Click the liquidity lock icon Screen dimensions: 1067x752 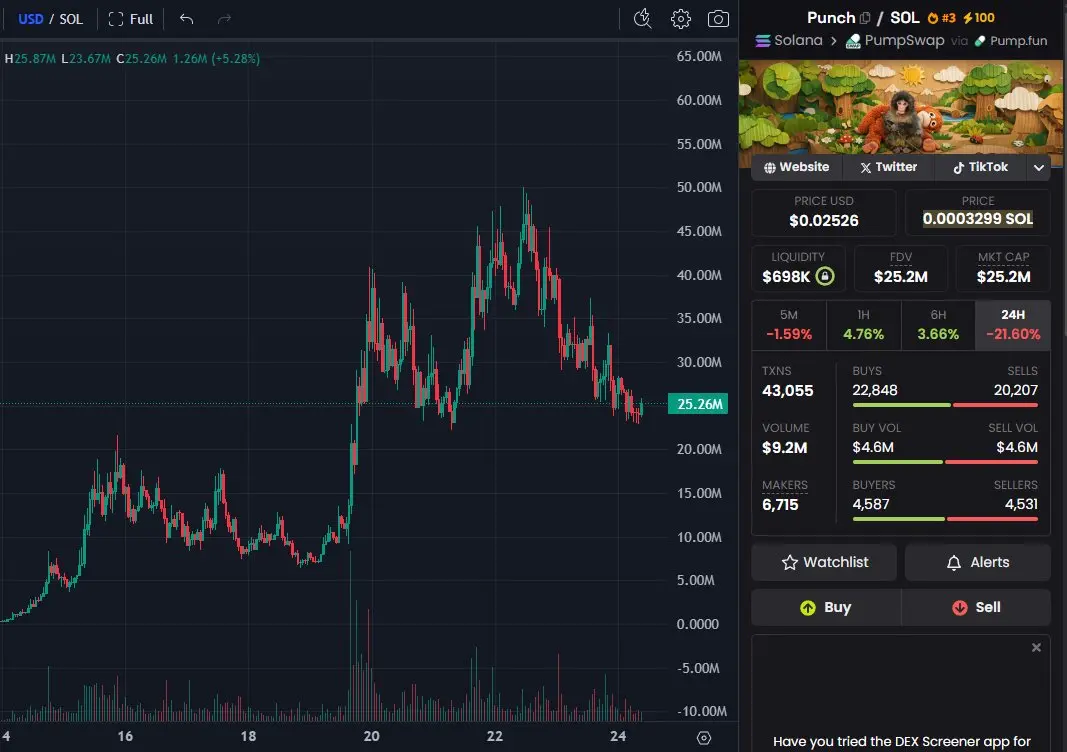pyautogui.click(x=825, y=276)
